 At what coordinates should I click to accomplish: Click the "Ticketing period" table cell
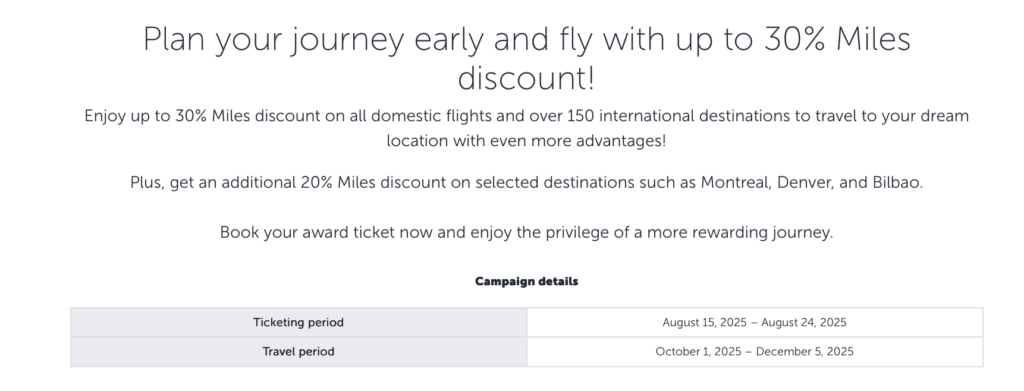point(298,322)
